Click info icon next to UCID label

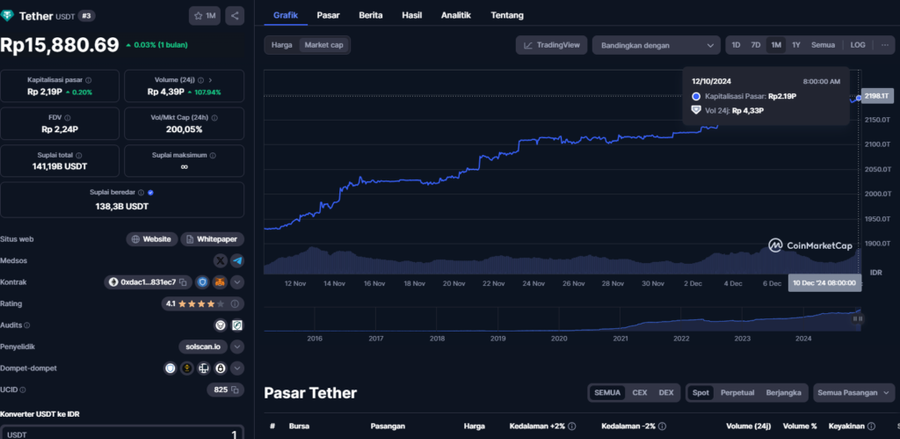coord(22,390)
